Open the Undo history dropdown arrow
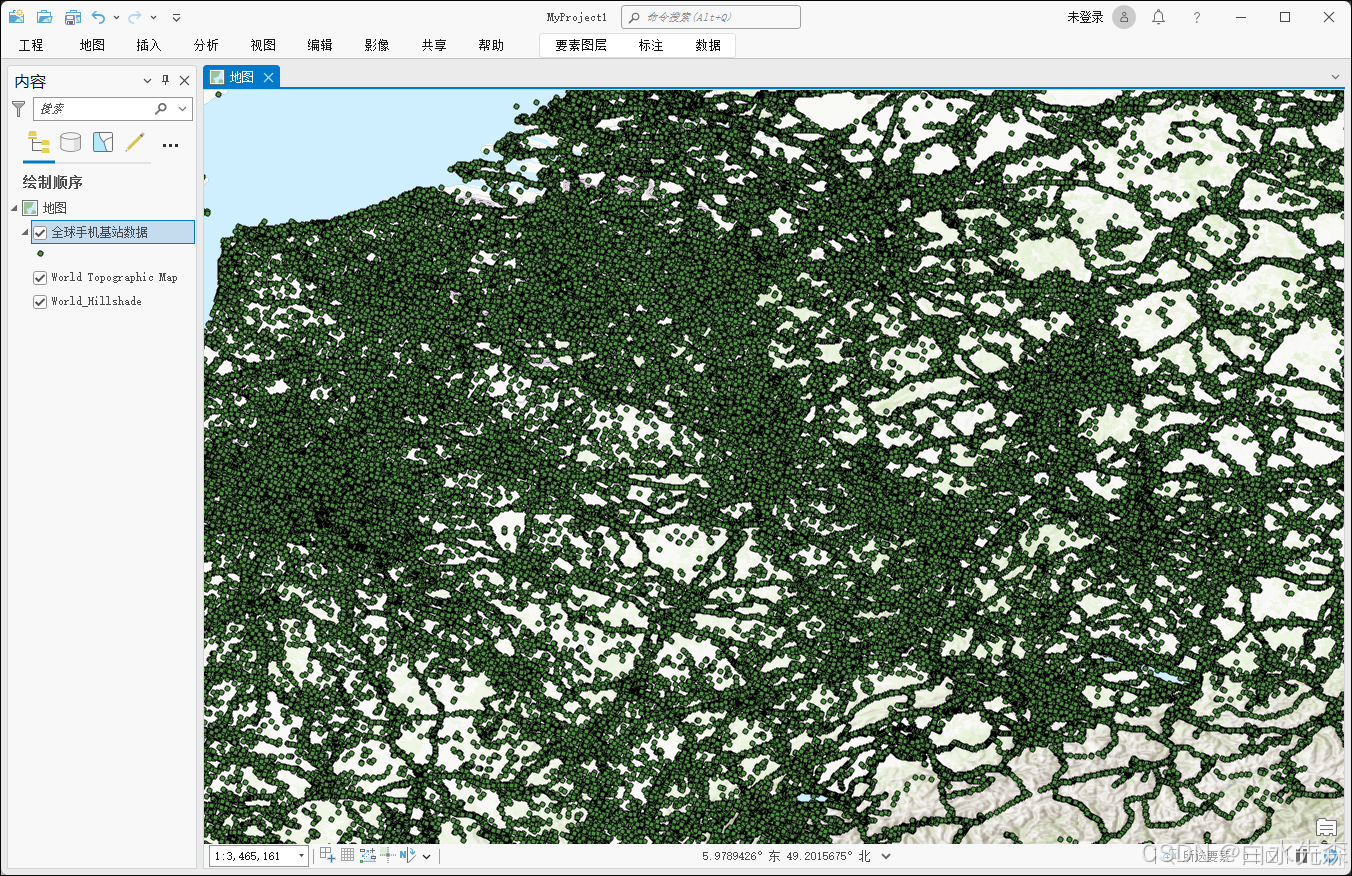1352x876 pixels. click(x=116, y=18)
